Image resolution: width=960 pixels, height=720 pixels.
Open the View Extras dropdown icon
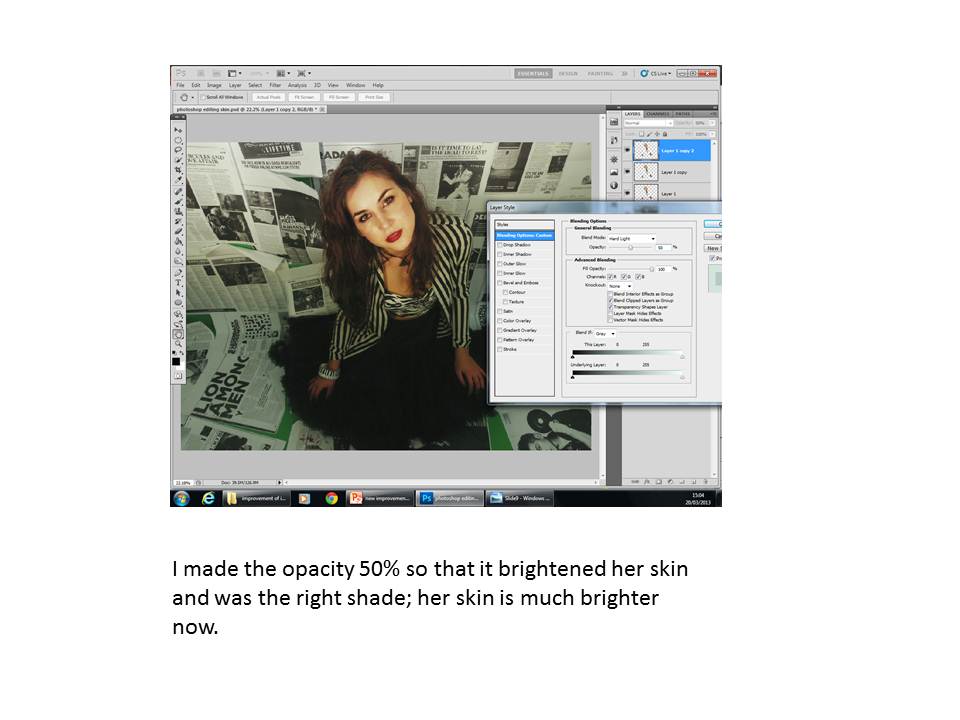pyautogui.click(x=234, y=73)
